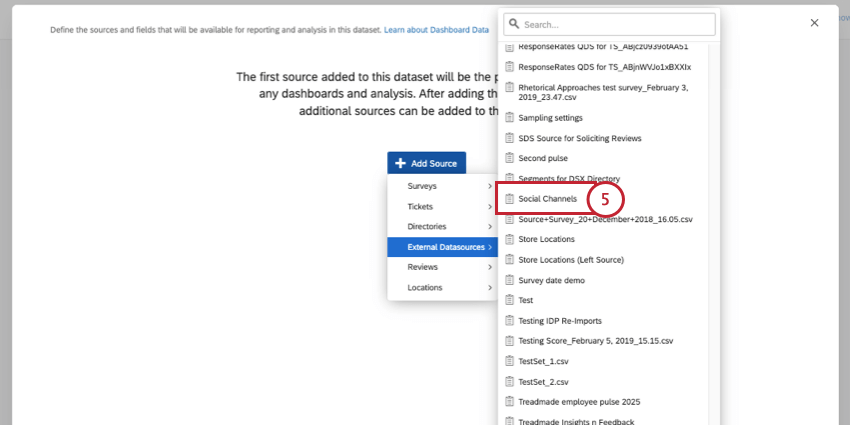Viewport: 850px width, 425px height.
Task: Click the clipboard icon beside Survey date demo
Action: (x=509, y=280)
